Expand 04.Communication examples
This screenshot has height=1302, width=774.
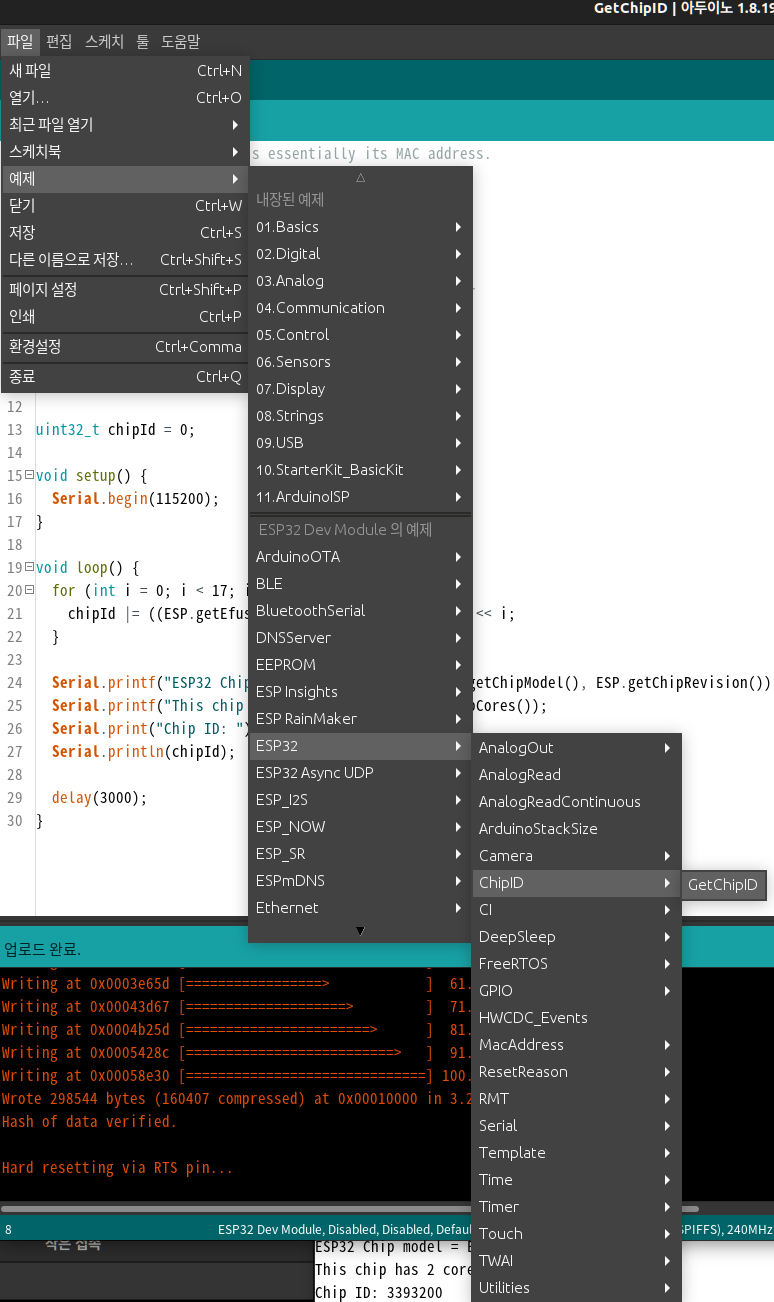[x=360, y=308]
